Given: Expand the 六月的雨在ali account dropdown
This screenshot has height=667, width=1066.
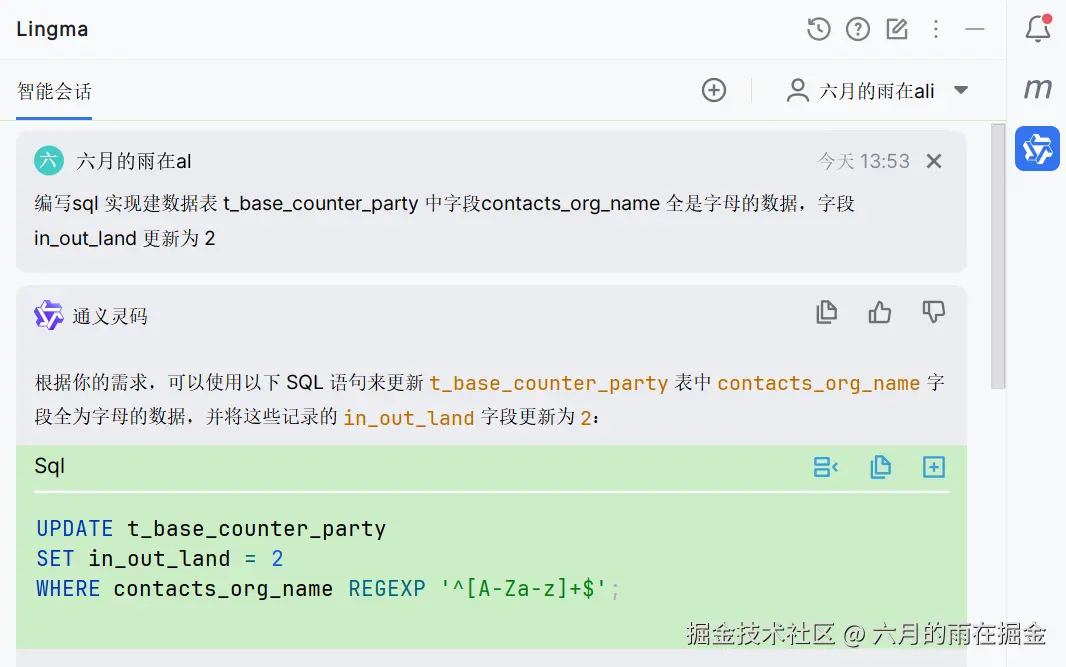Looking at the screenshot, I should tap(961, 90).
